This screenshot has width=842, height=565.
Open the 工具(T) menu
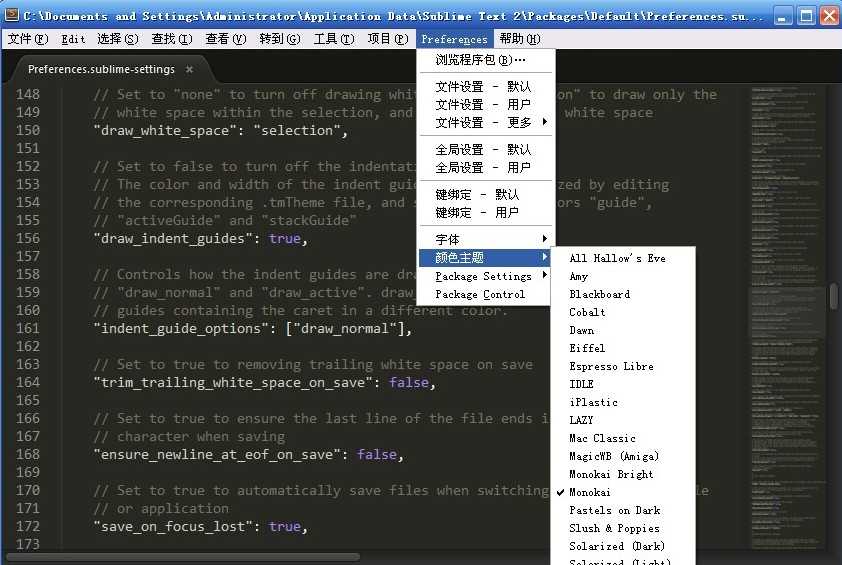click(334, 39)
